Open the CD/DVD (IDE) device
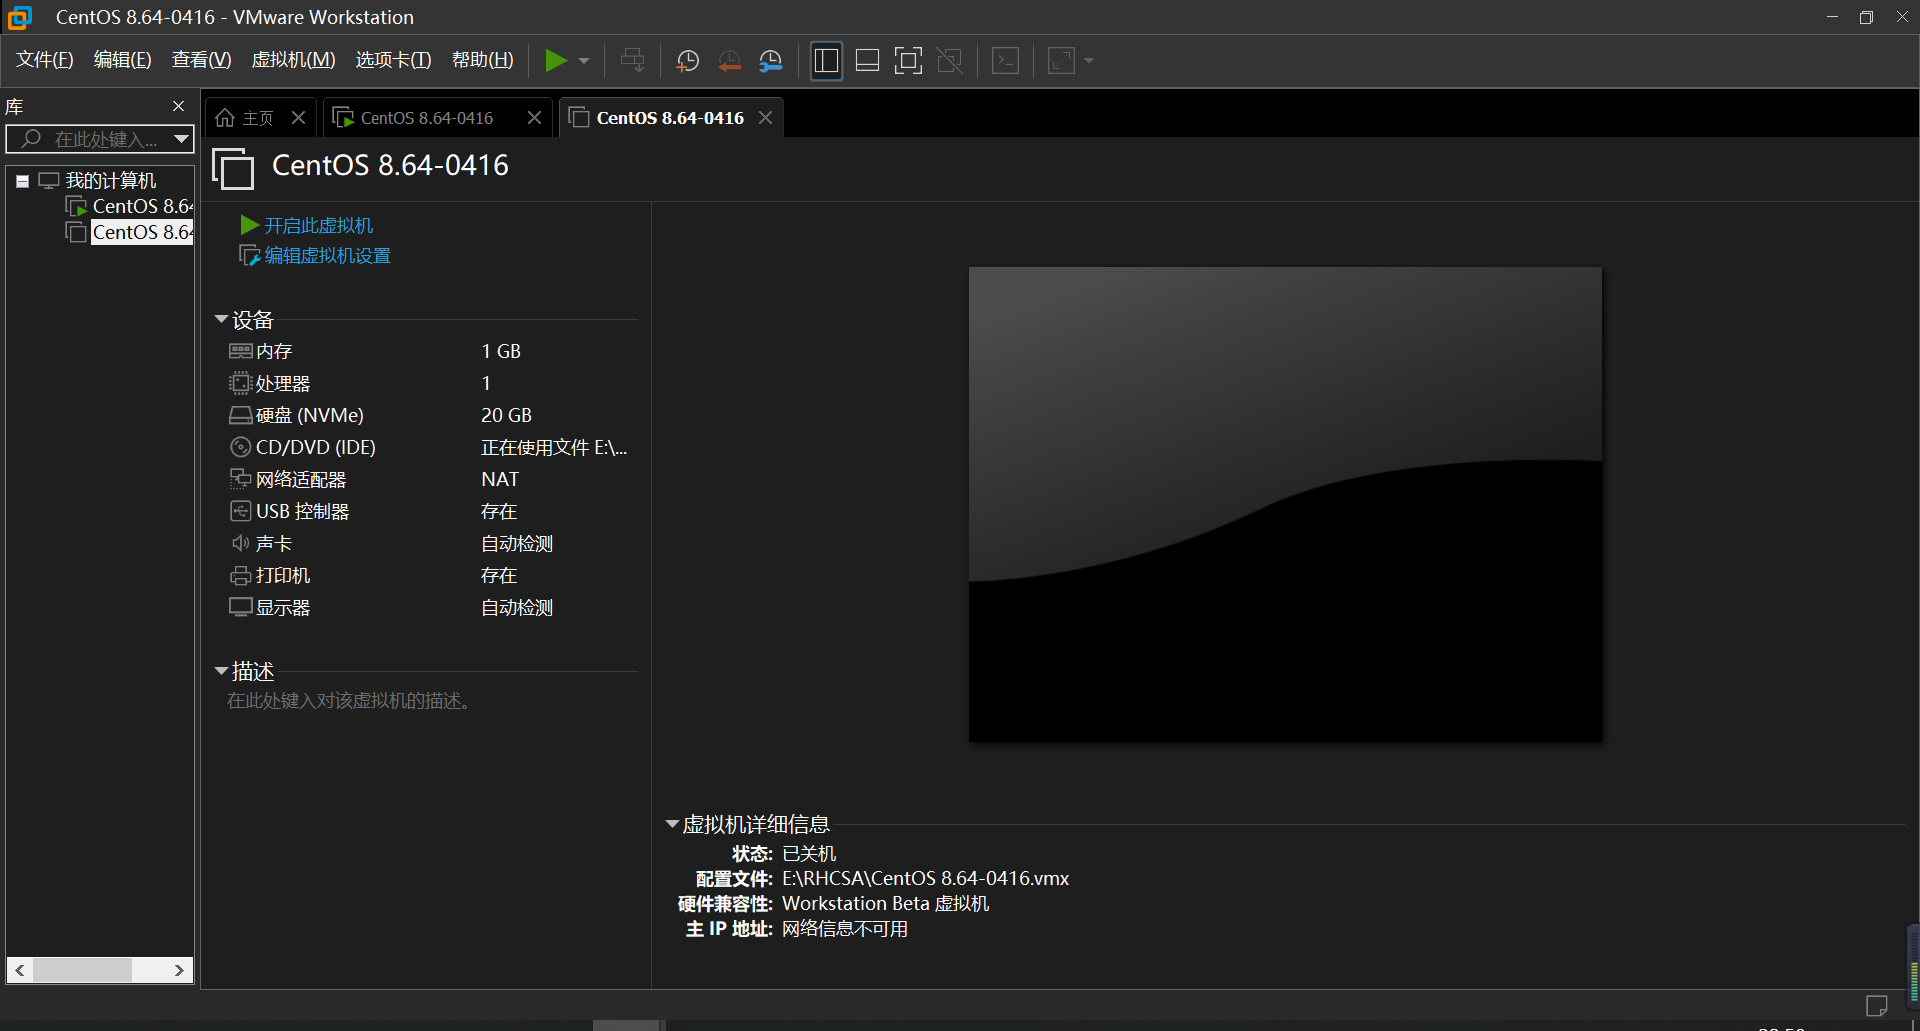Image resolution: width=1920 pixels, height=1031 pixels. pos(303,447)
